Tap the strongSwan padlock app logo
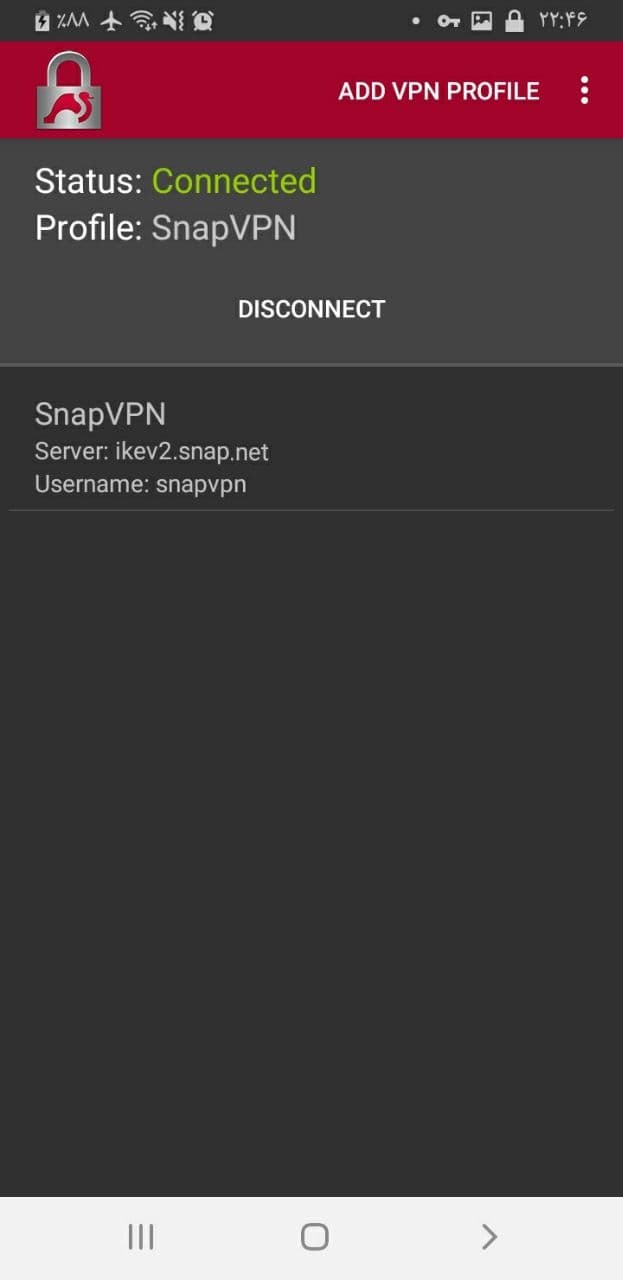Image resolution: width=623 pixels, height=1280 pixels. 69,90
